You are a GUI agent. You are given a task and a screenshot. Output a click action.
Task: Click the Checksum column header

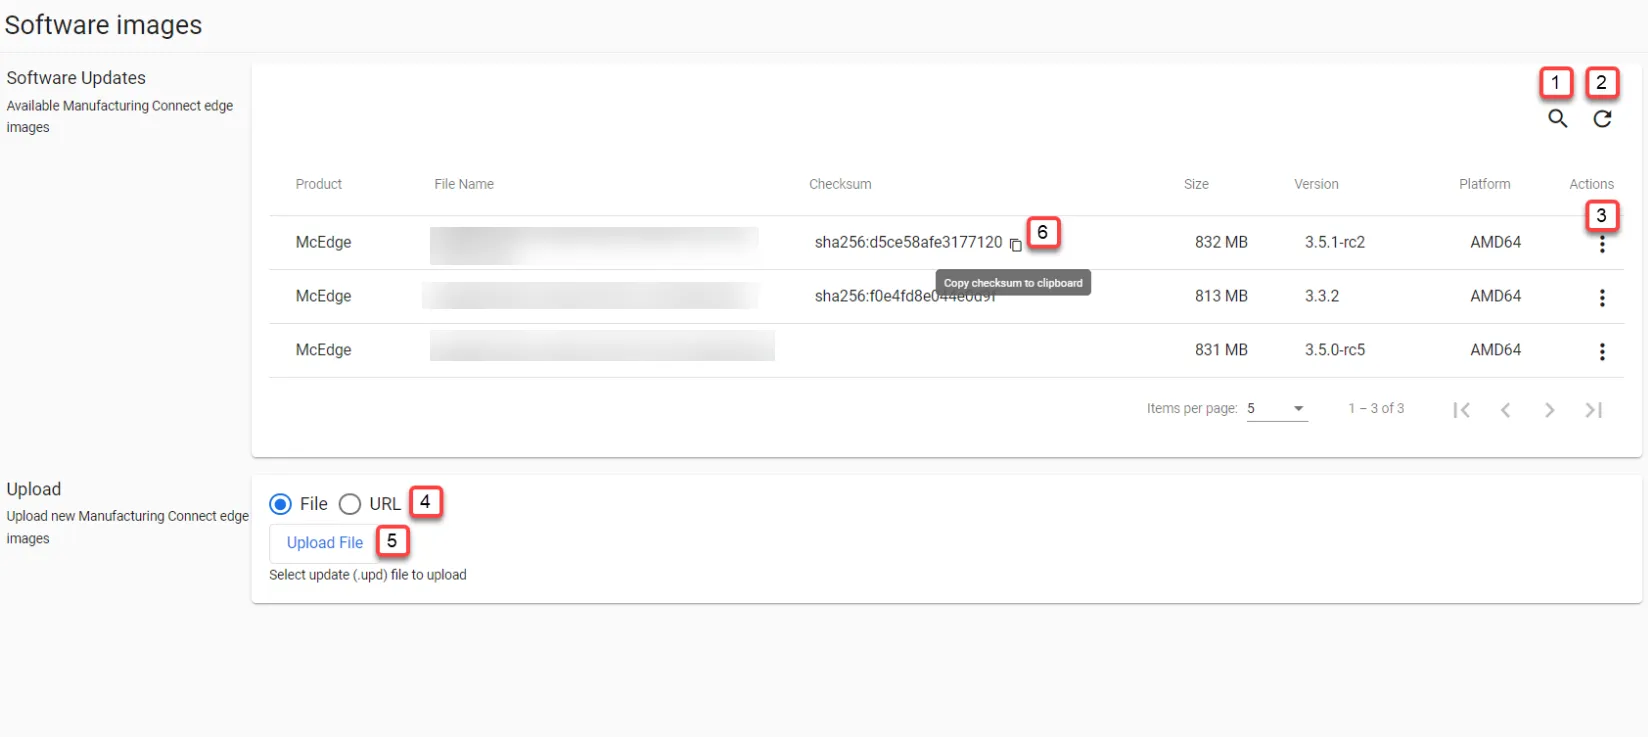[x=840, y=184]
